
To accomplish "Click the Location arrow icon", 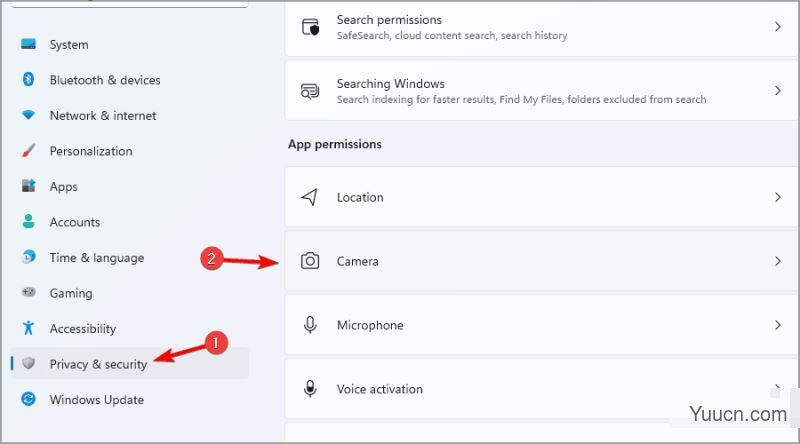I will click(310, 197).
